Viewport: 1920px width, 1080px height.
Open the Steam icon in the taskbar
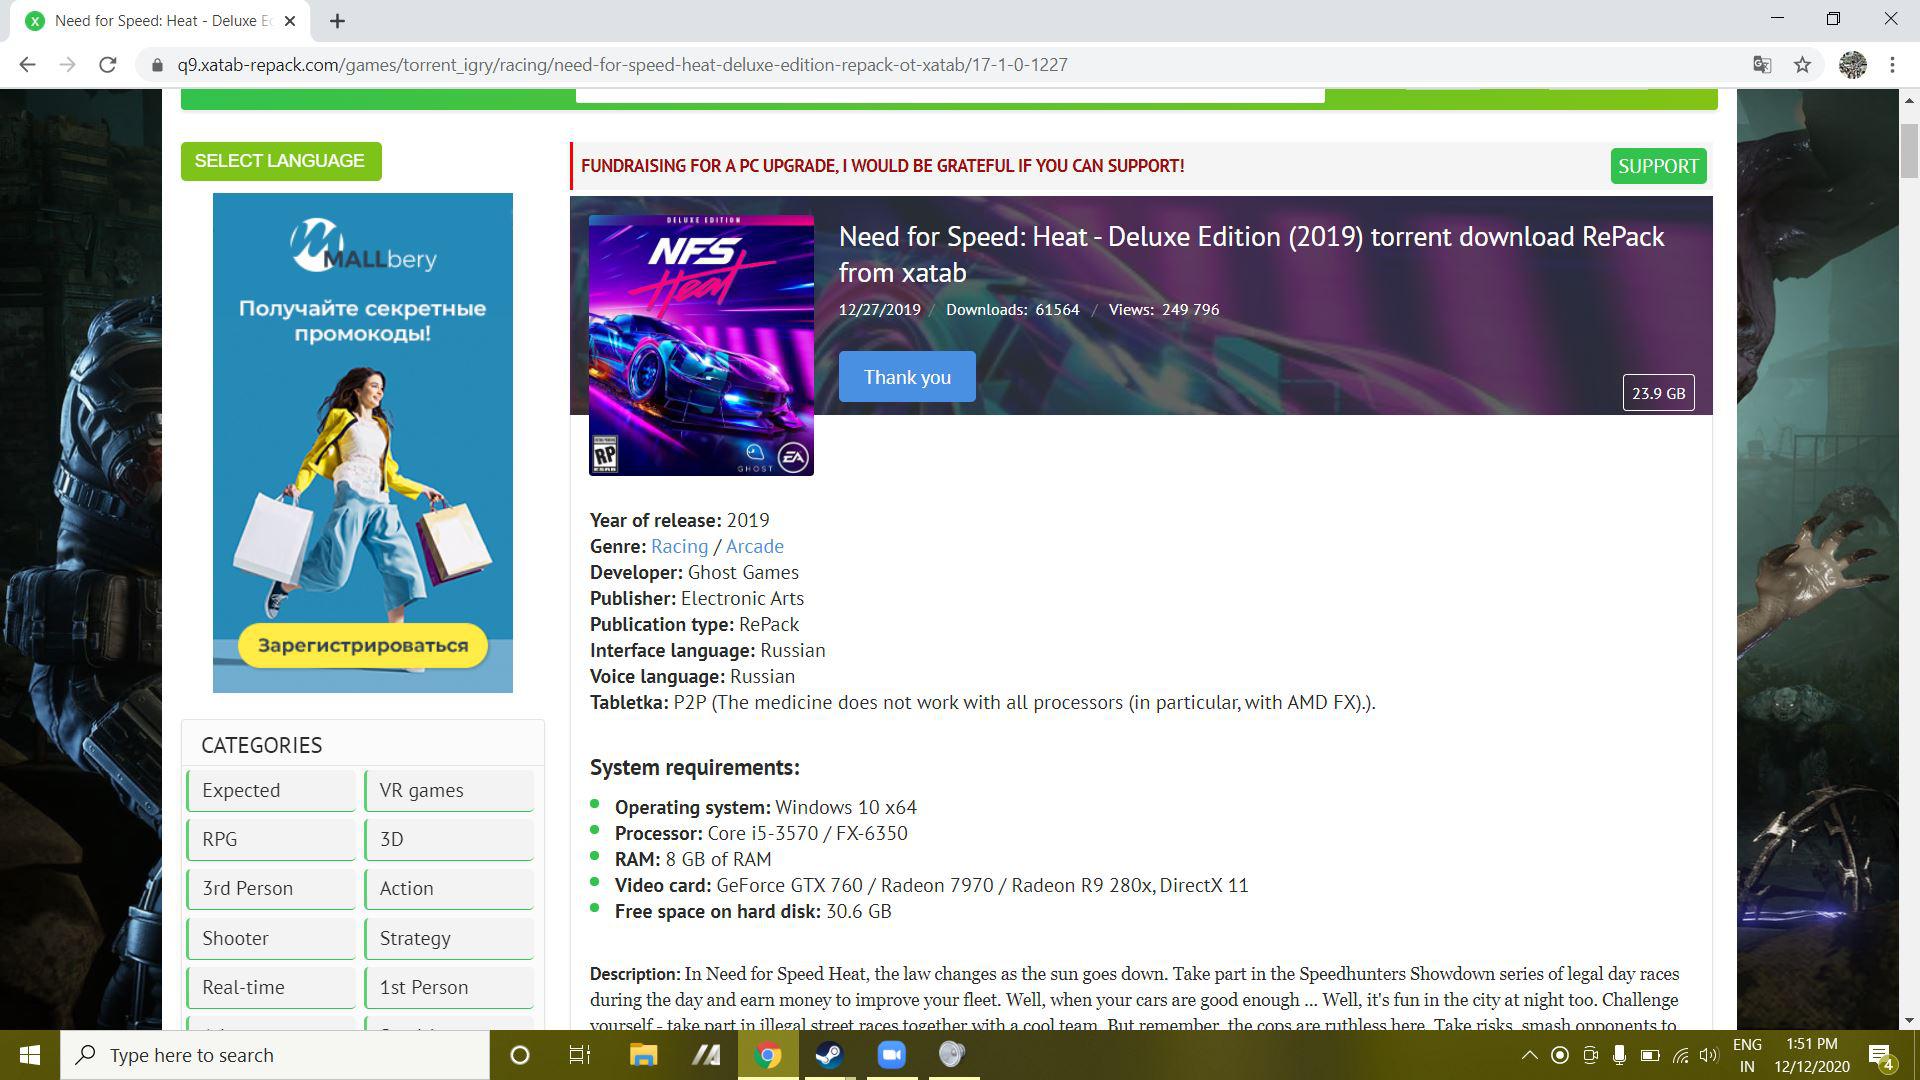click(x=829, y=1055)
